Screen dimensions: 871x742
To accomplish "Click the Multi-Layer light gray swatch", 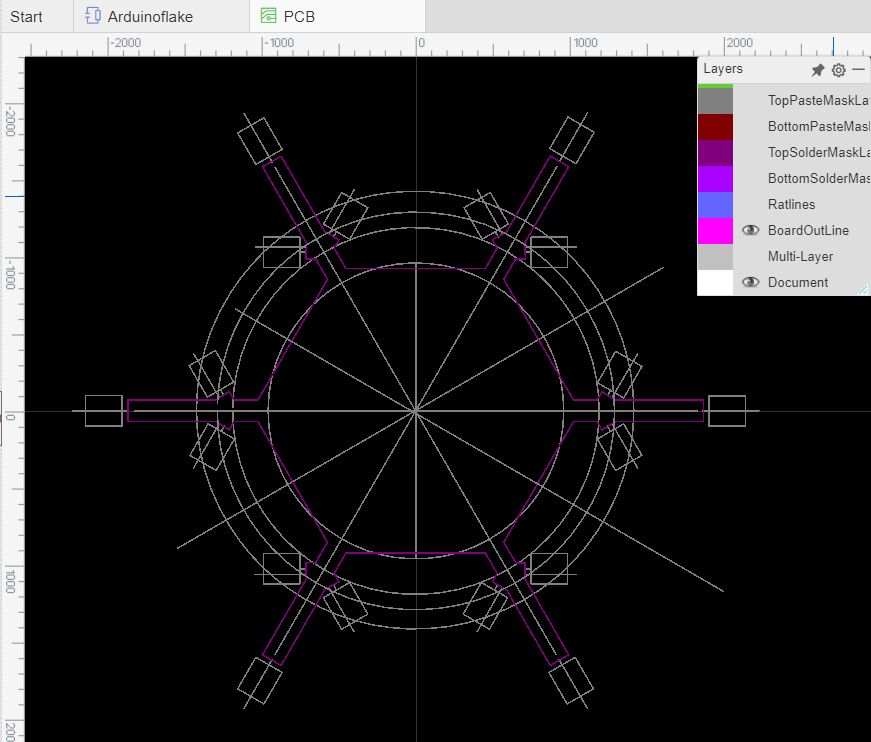I will coord(715,257).
